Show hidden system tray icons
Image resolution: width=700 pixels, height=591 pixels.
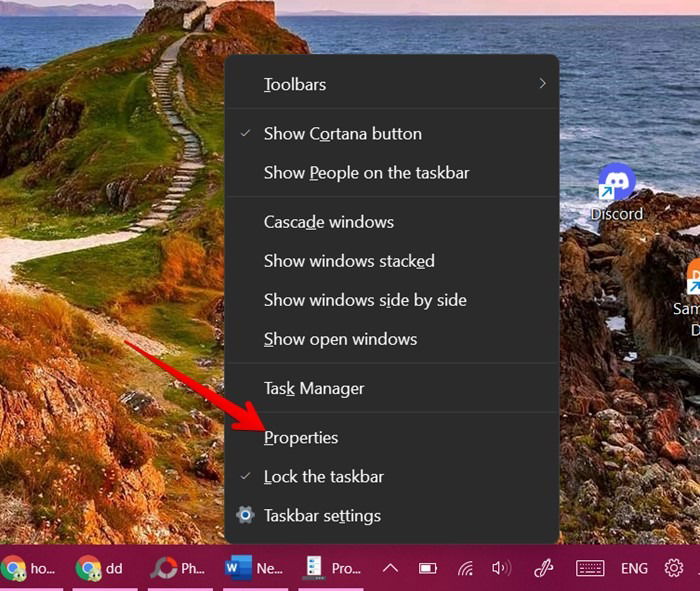(390, 568)
